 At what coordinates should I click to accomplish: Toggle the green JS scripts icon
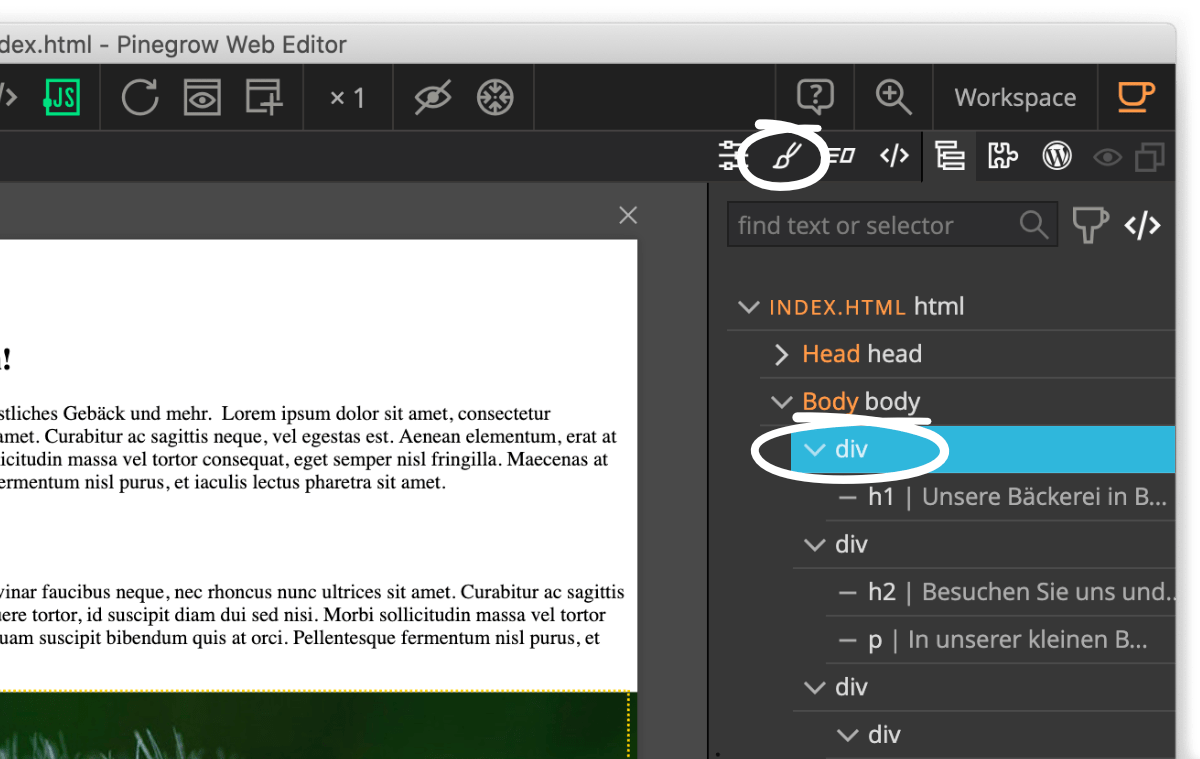click(61, 97)
